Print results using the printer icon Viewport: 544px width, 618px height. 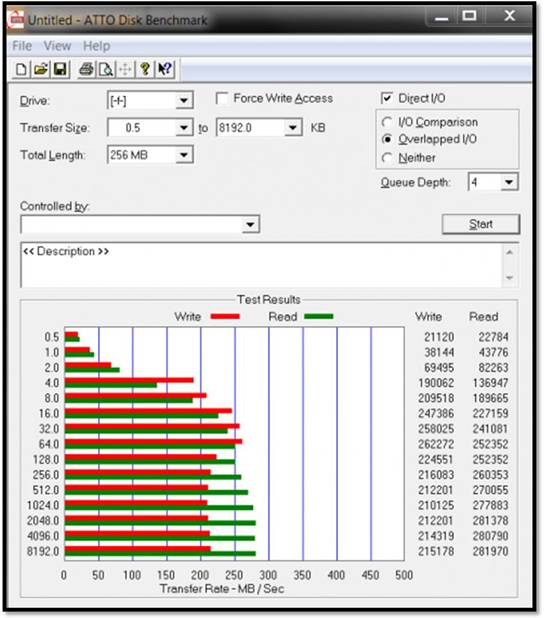(86, 69)
